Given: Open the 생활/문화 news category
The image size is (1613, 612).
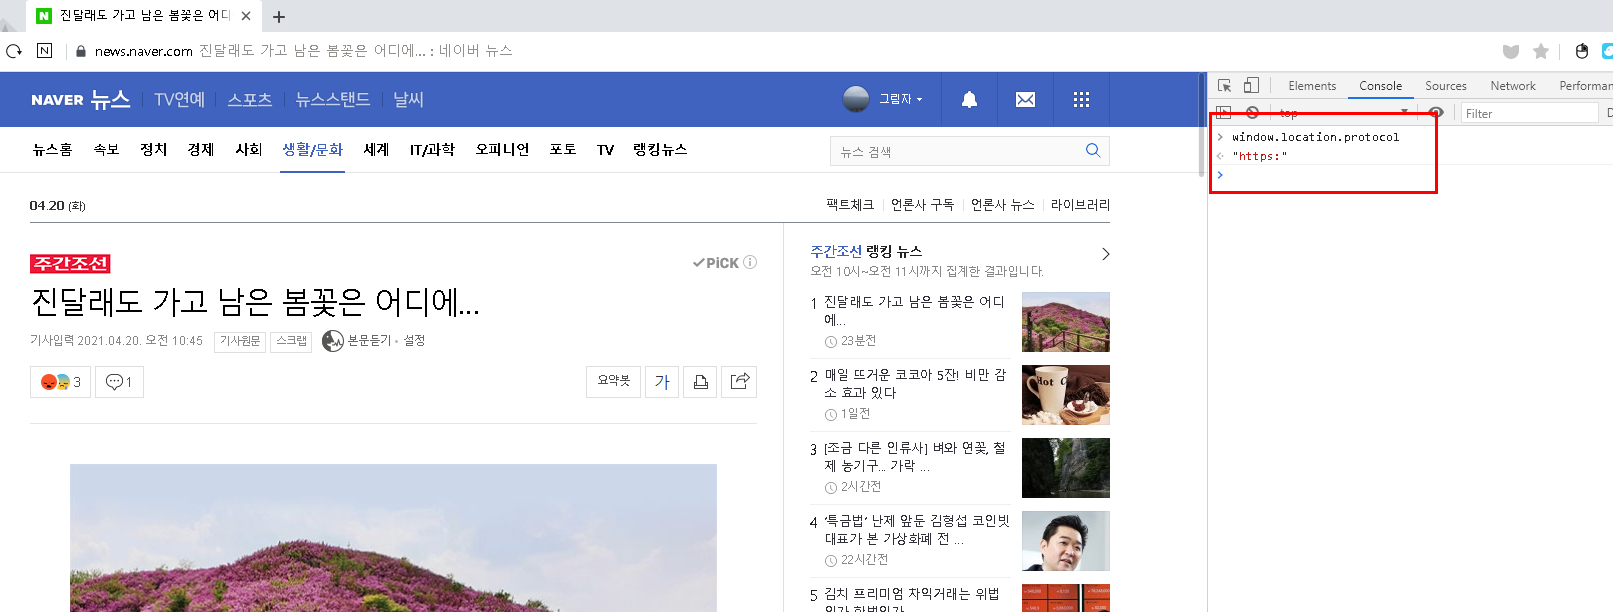Looking at the screenshot, I should 312,150.
